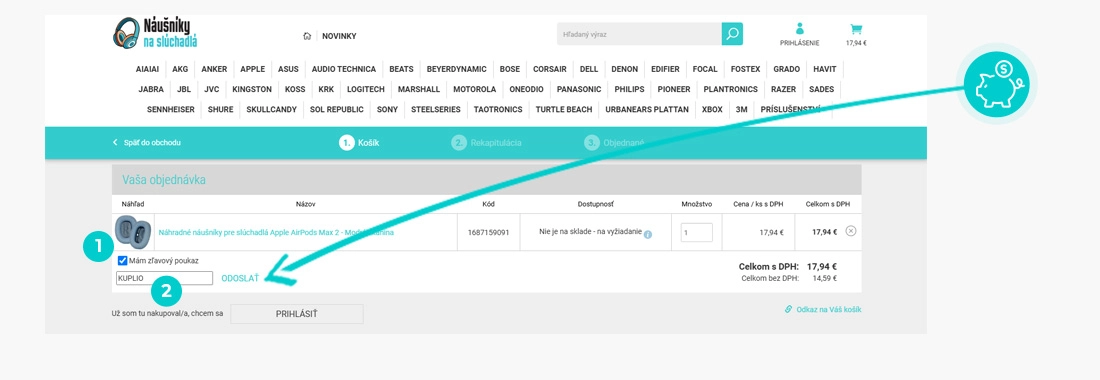The image size is (1100, 380).
Task: Click the piggy bank savings icon
Action: pyautogui.click(x=996, y=84)
